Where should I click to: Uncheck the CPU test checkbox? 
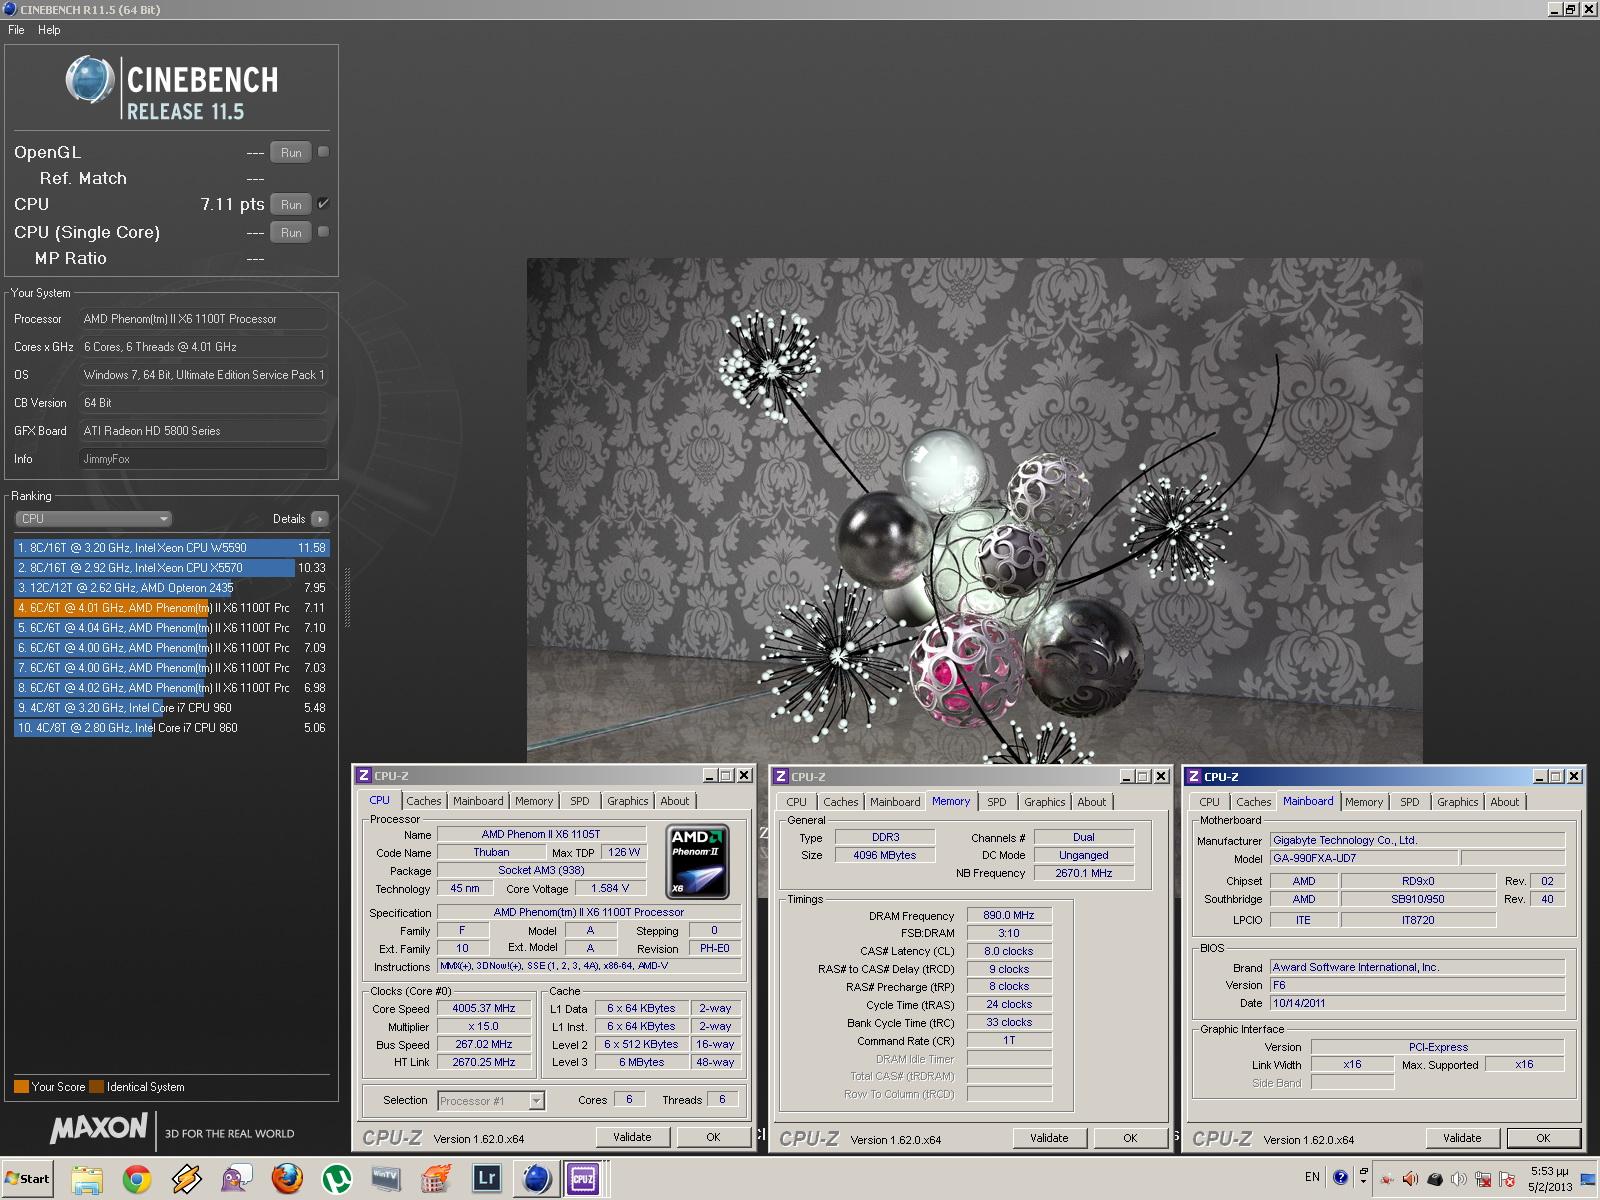pos(323,203)
